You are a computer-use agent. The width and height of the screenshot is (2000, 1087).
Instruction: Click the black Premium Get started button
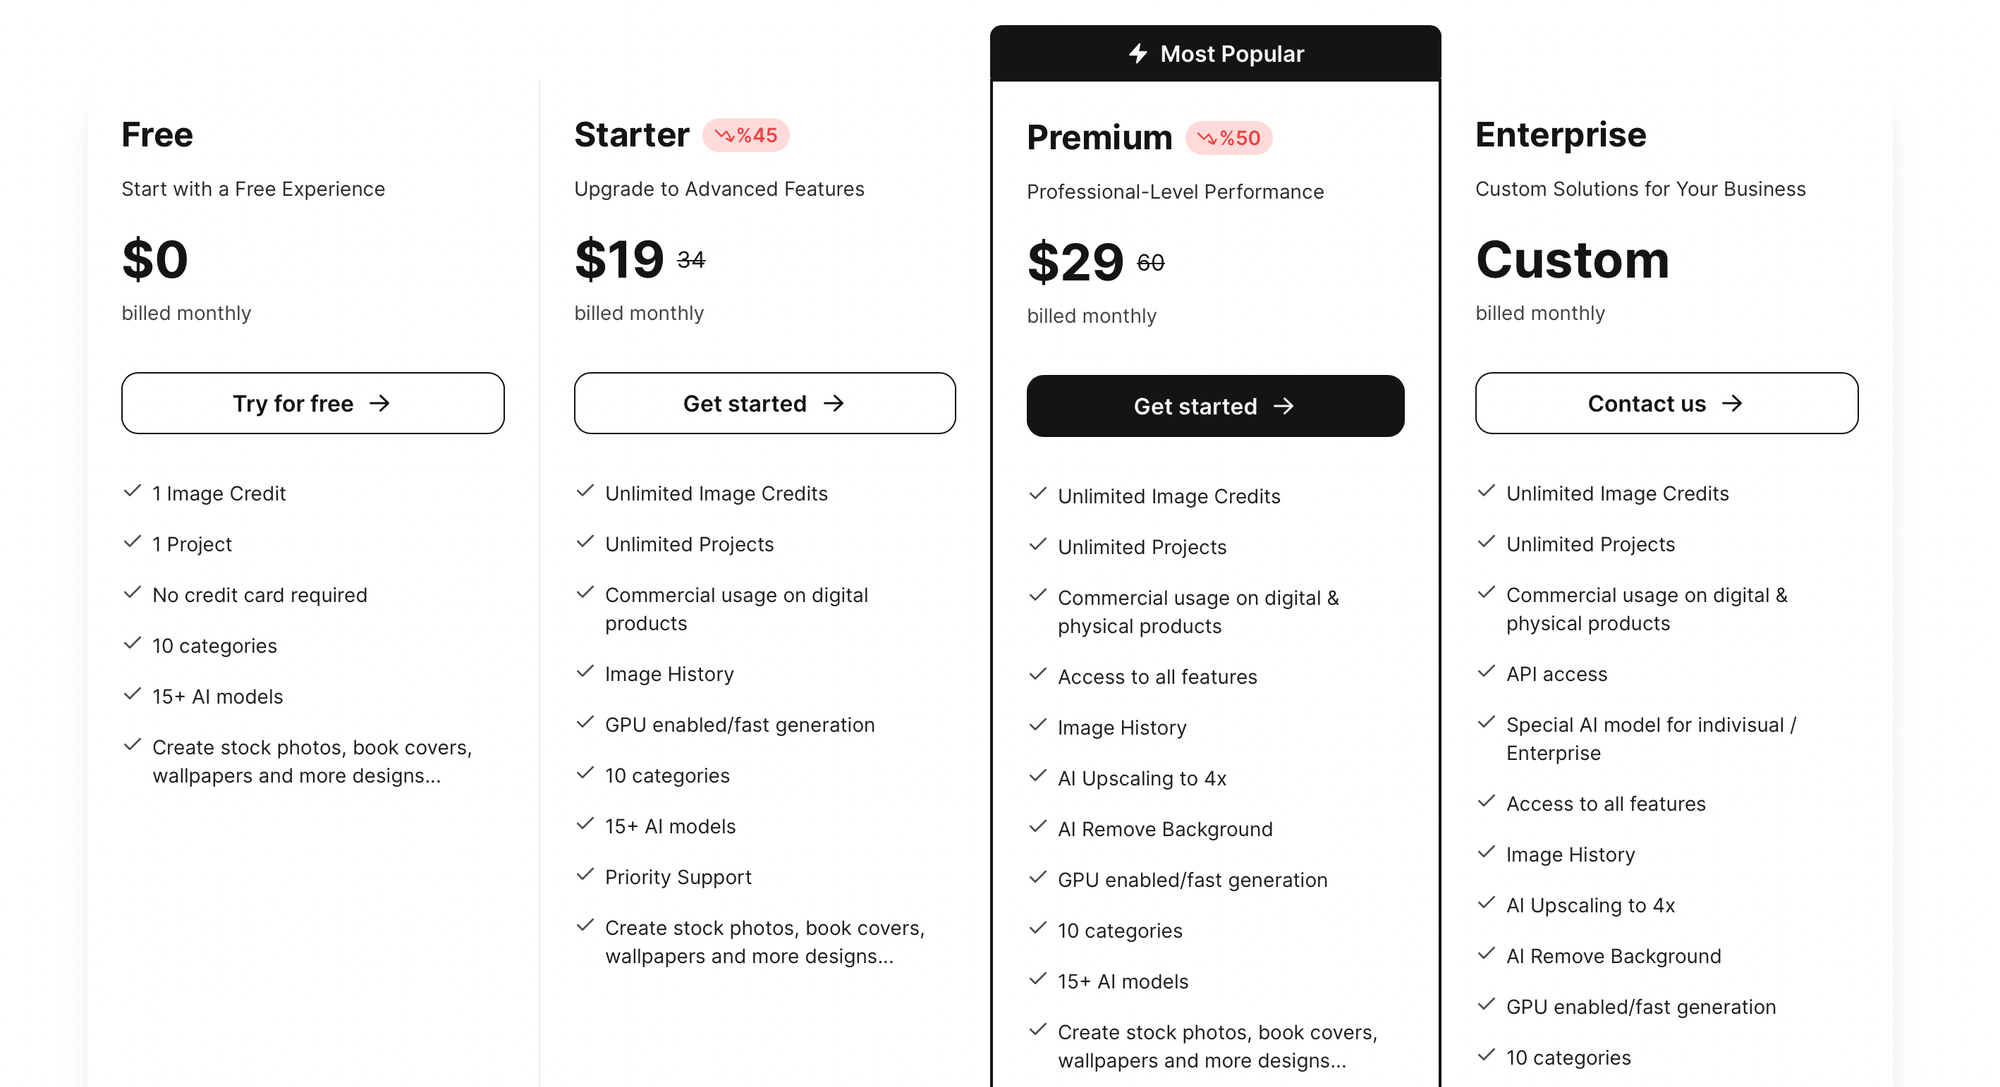[1215, 406]
